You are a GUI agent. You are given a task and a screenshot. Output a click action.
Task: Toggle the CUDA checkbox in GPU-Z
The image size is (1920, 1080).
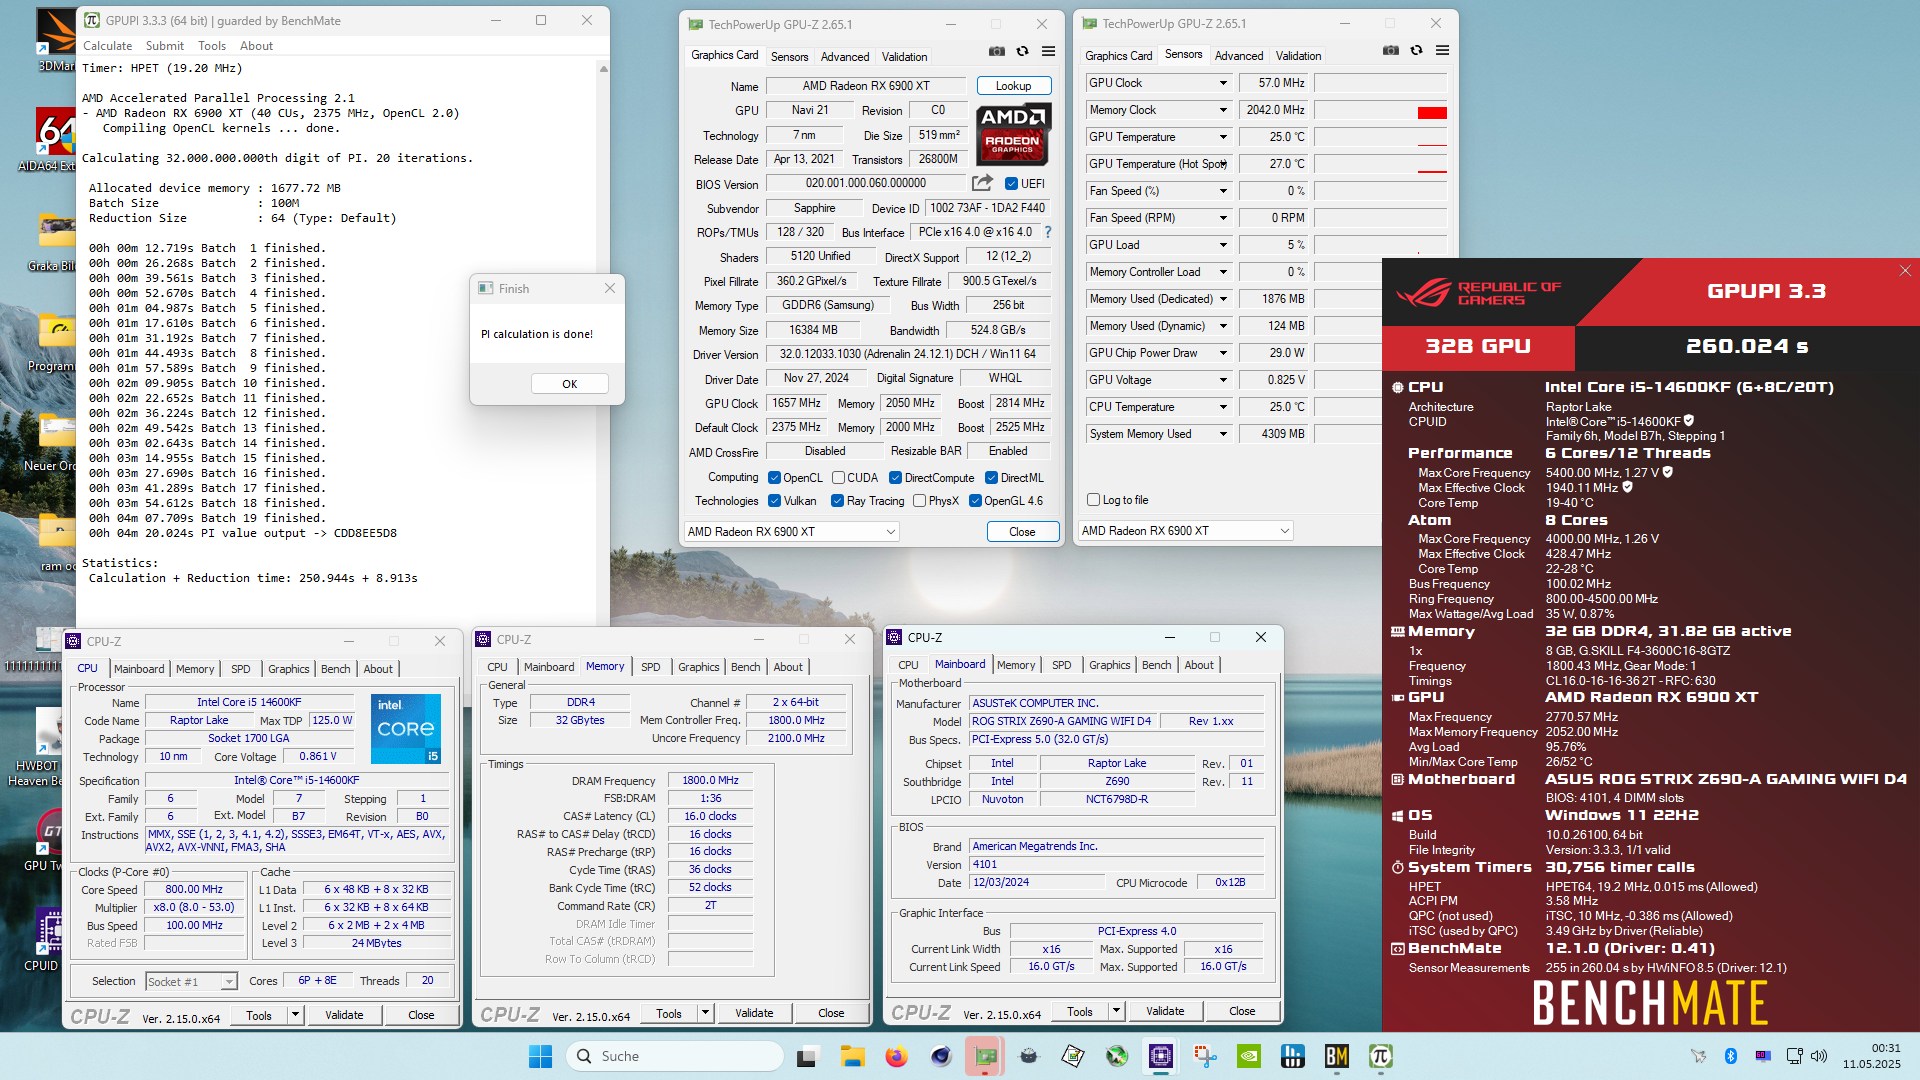838,478
